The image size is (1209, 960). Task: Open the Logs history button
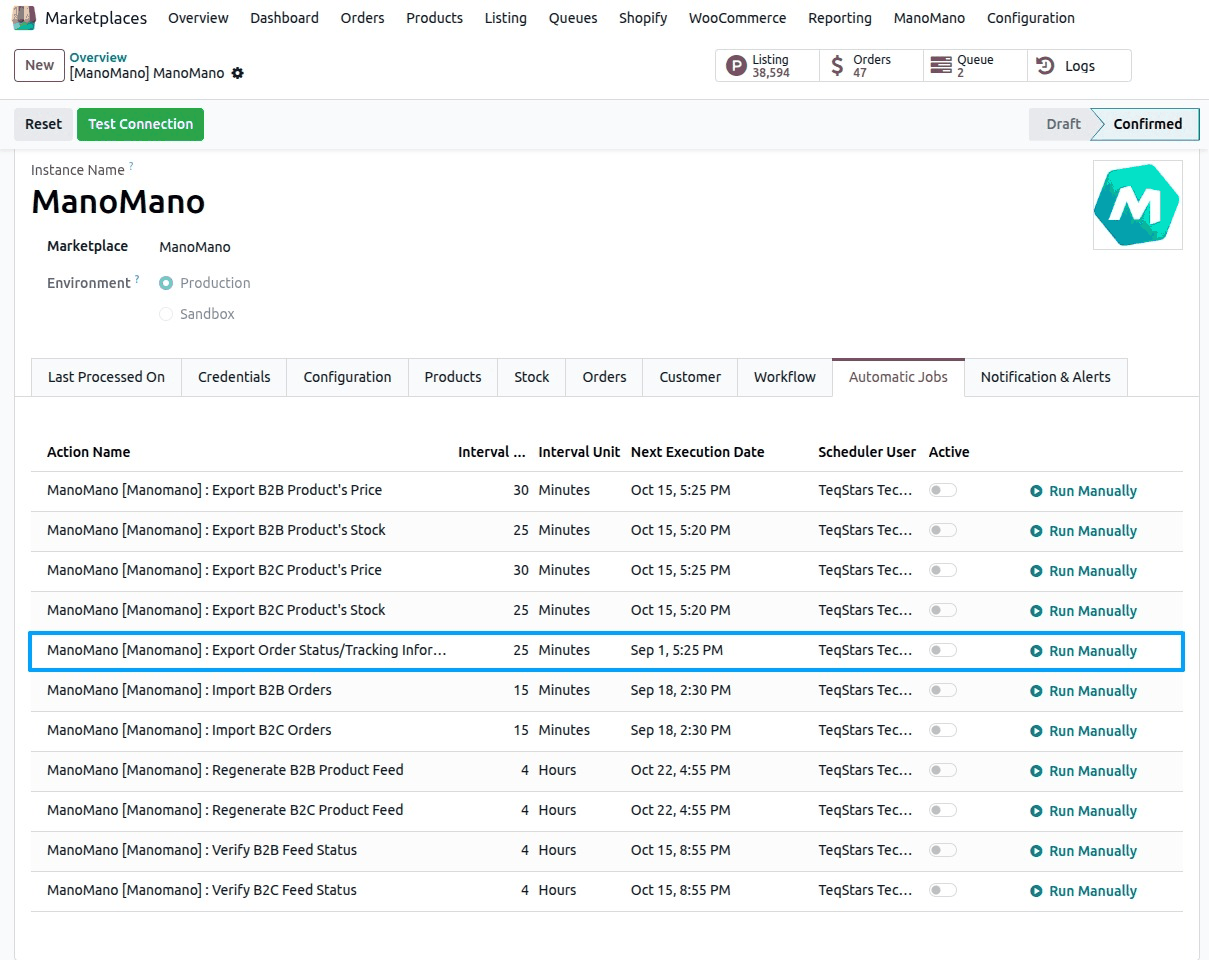coord(1079,66)
